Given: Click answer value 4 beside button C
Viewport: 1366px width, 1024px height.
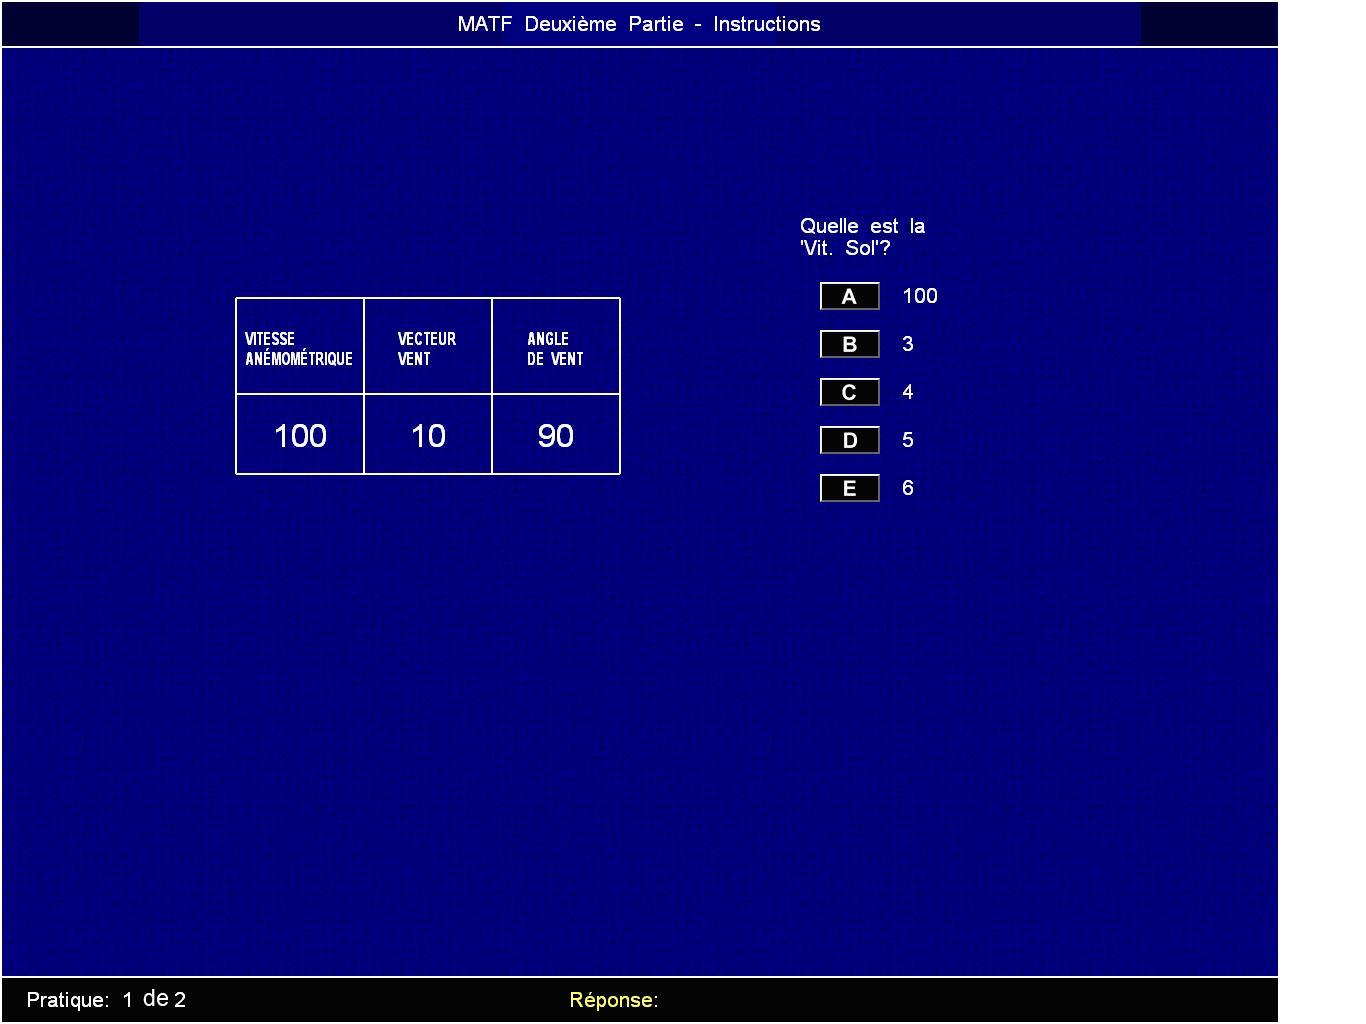Looking at the screenshot, I should pos(907,392).
